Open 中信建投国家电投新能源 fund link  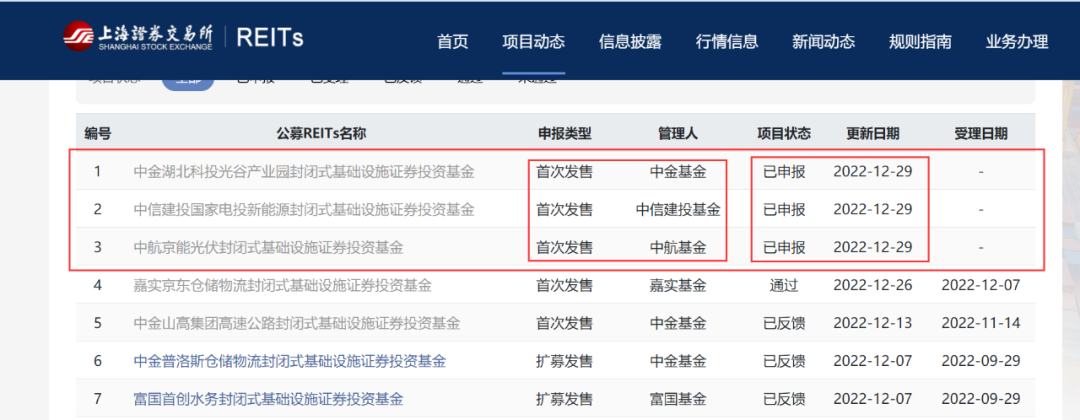[x=304, y=209]
